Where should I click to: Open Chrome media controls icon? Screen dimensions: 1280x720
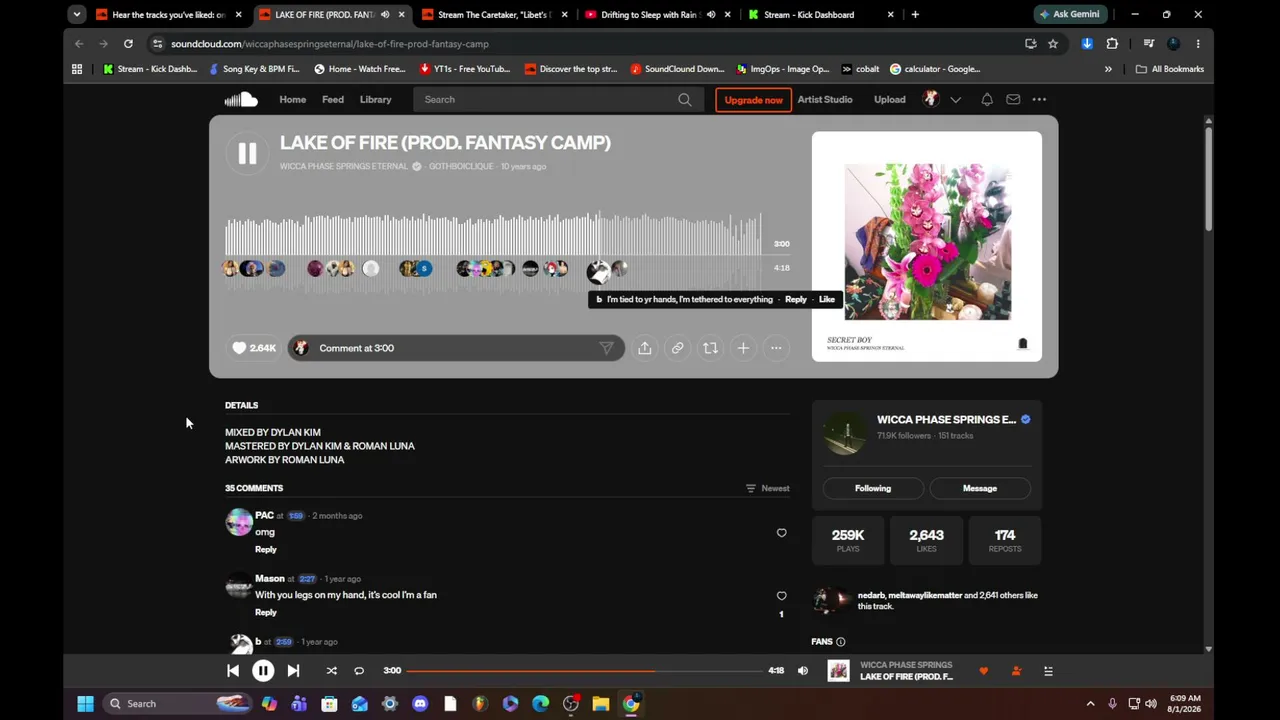1148,44
